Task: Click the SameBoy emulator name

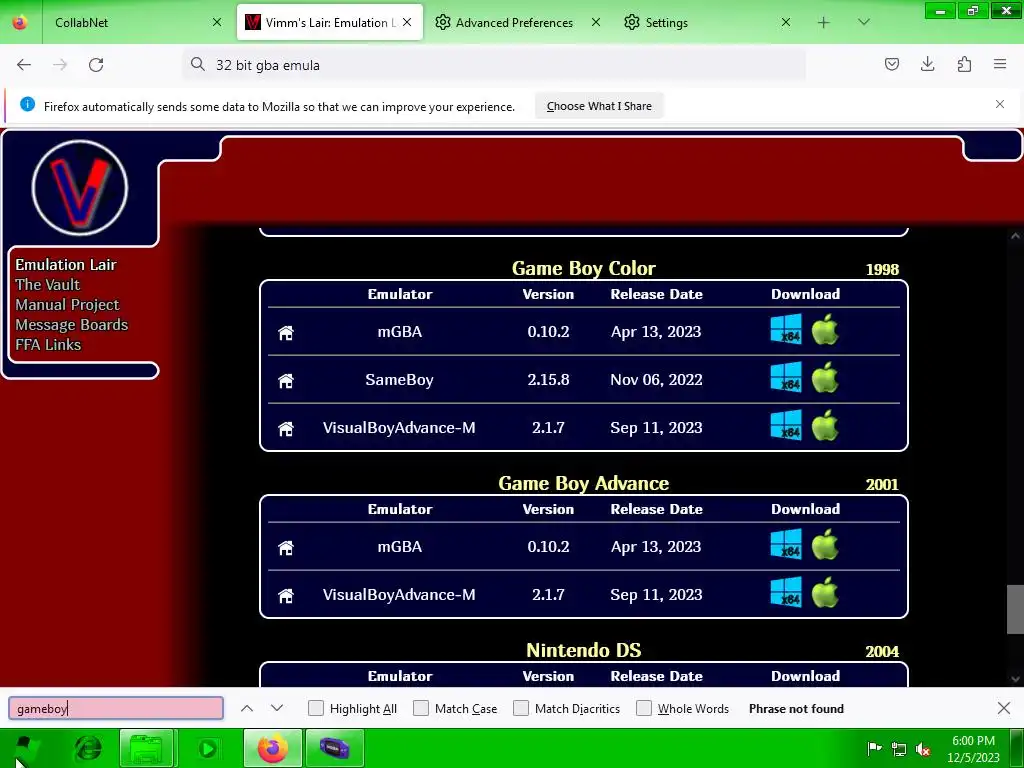Action: [399, 379]
